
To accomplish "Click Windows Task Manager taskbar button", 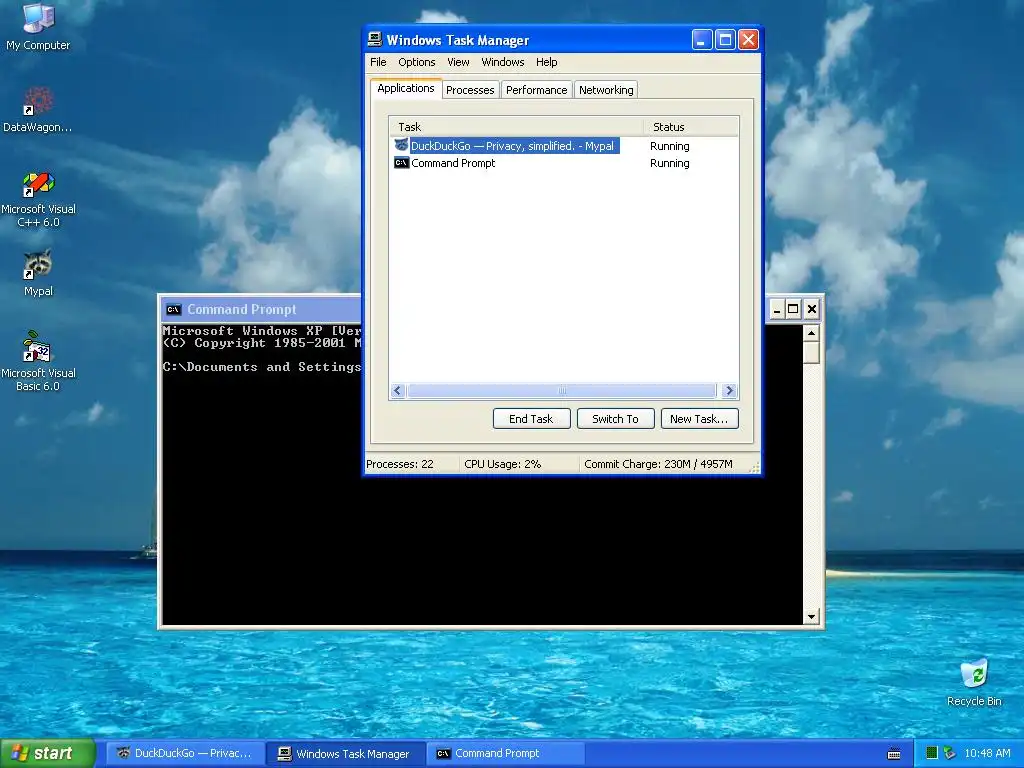I will [x=346, y=754].
